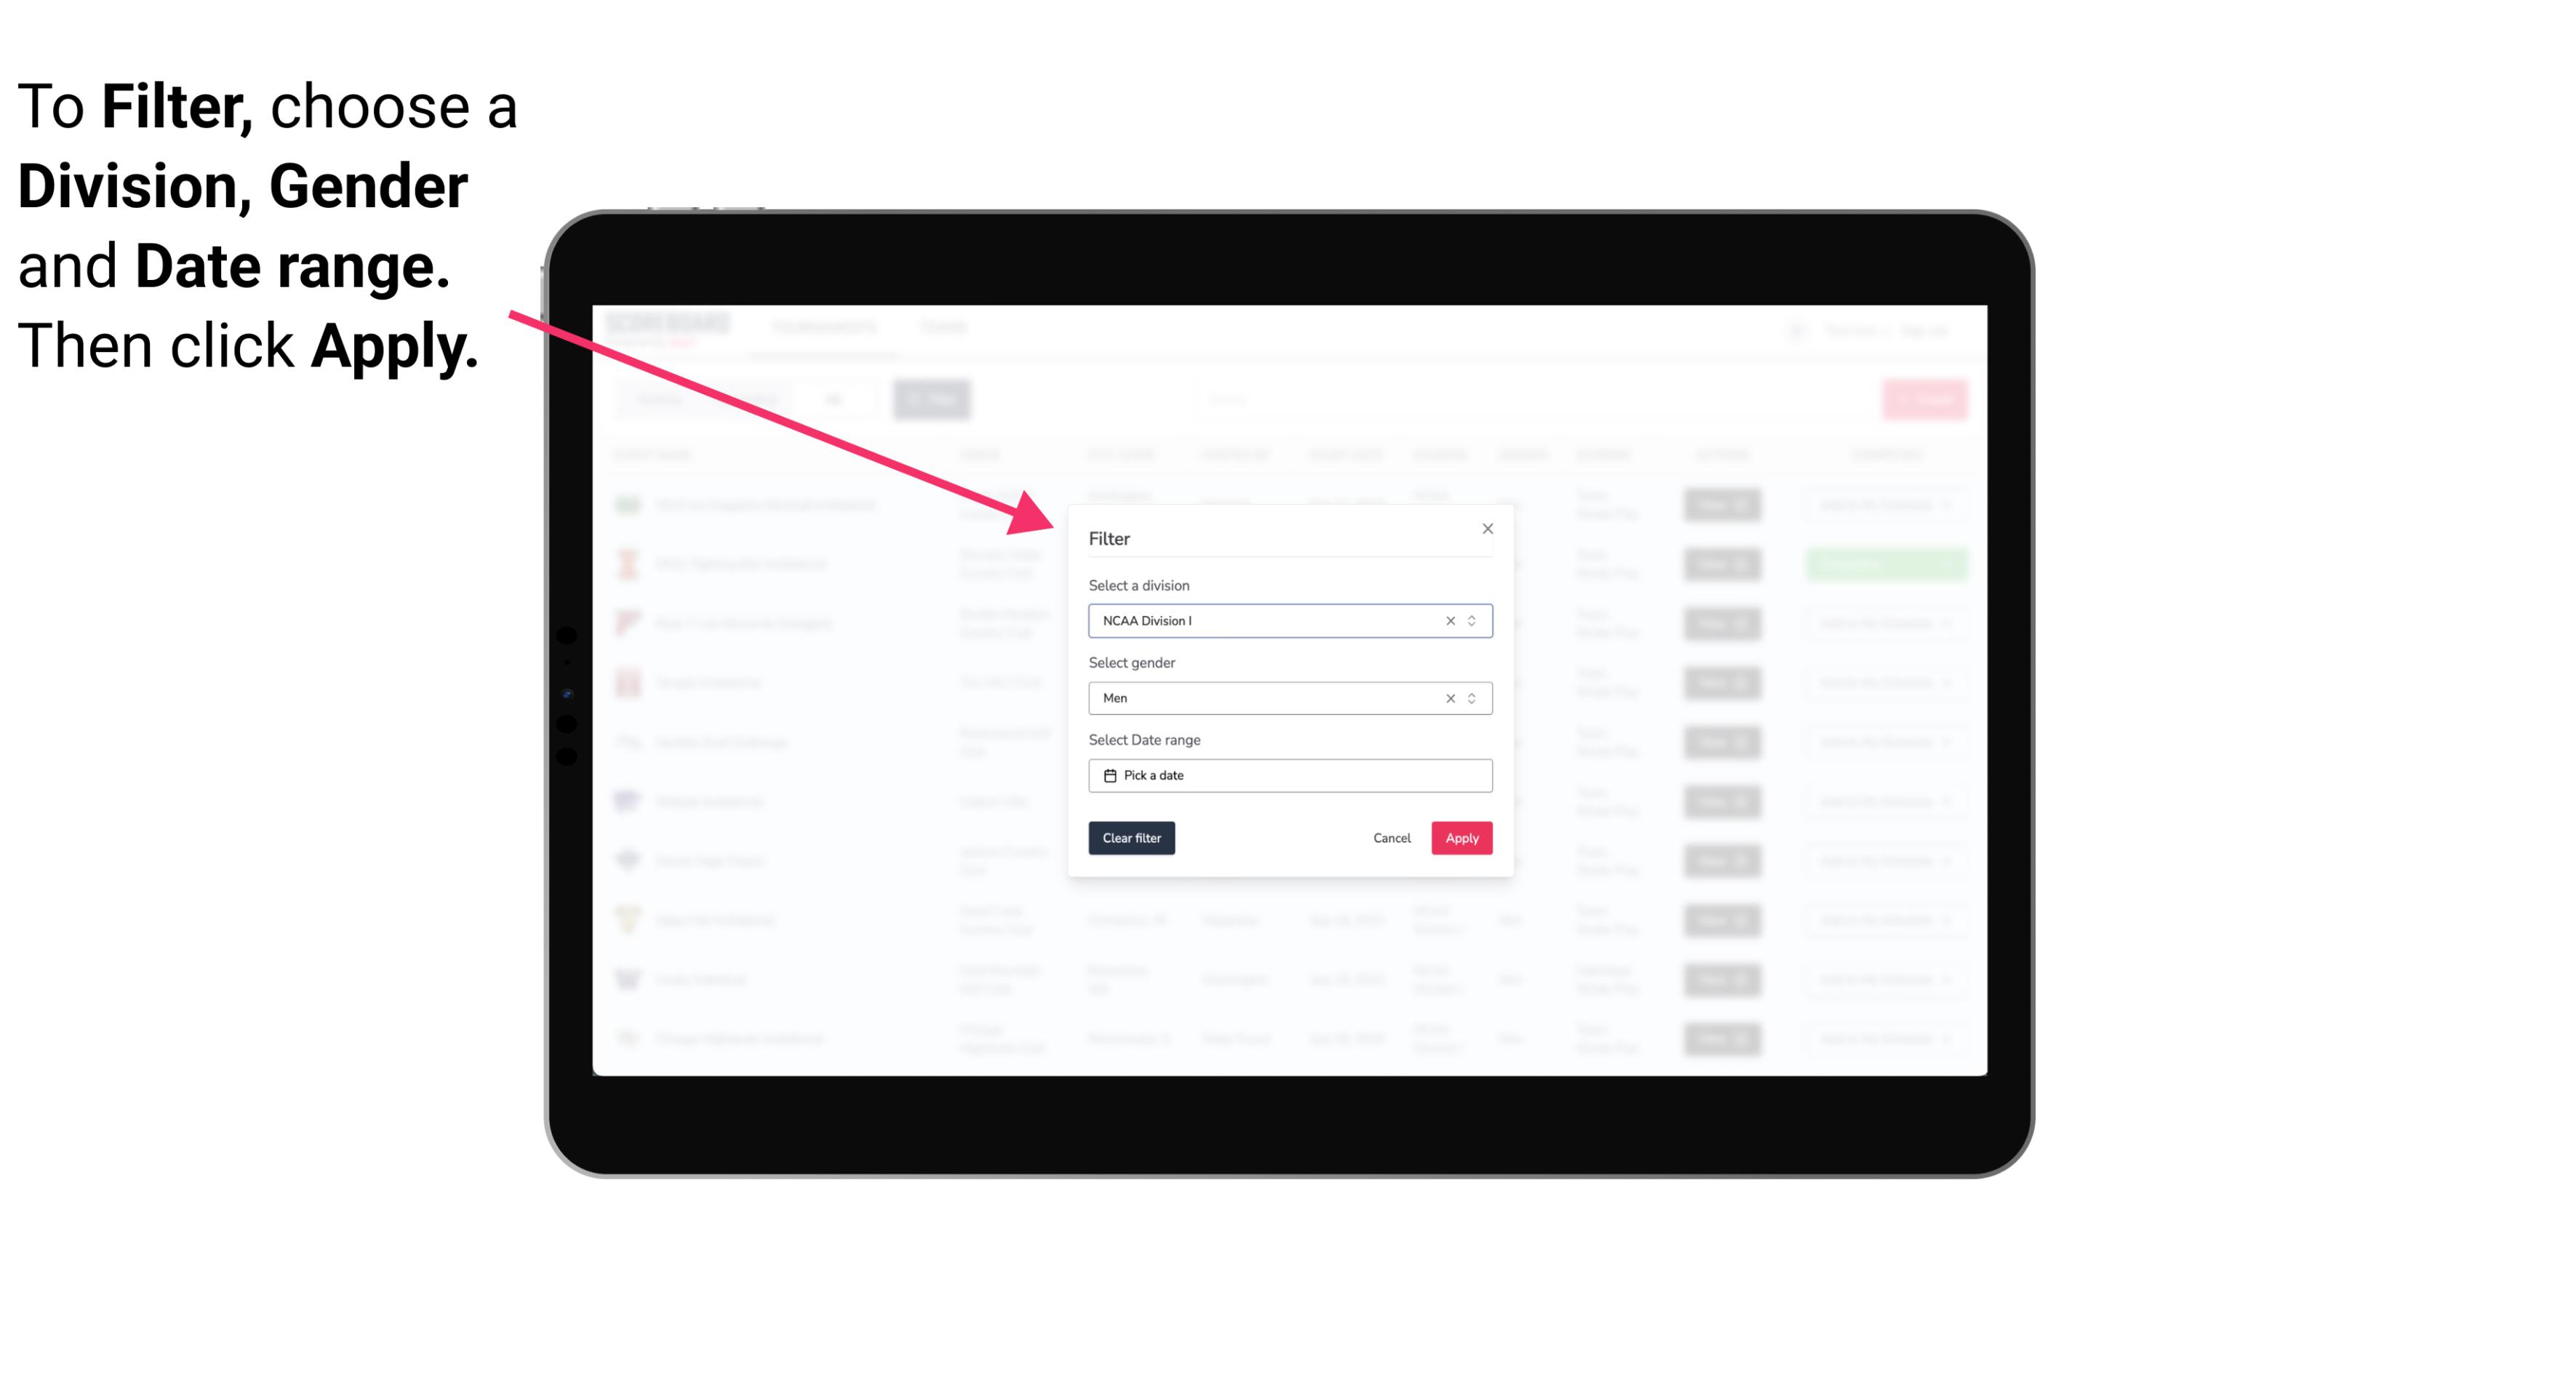This screenshot has height=1386, width=2576.
Task: Click the clear/X icon on Men gender
Action: (x=1447, y=698)
